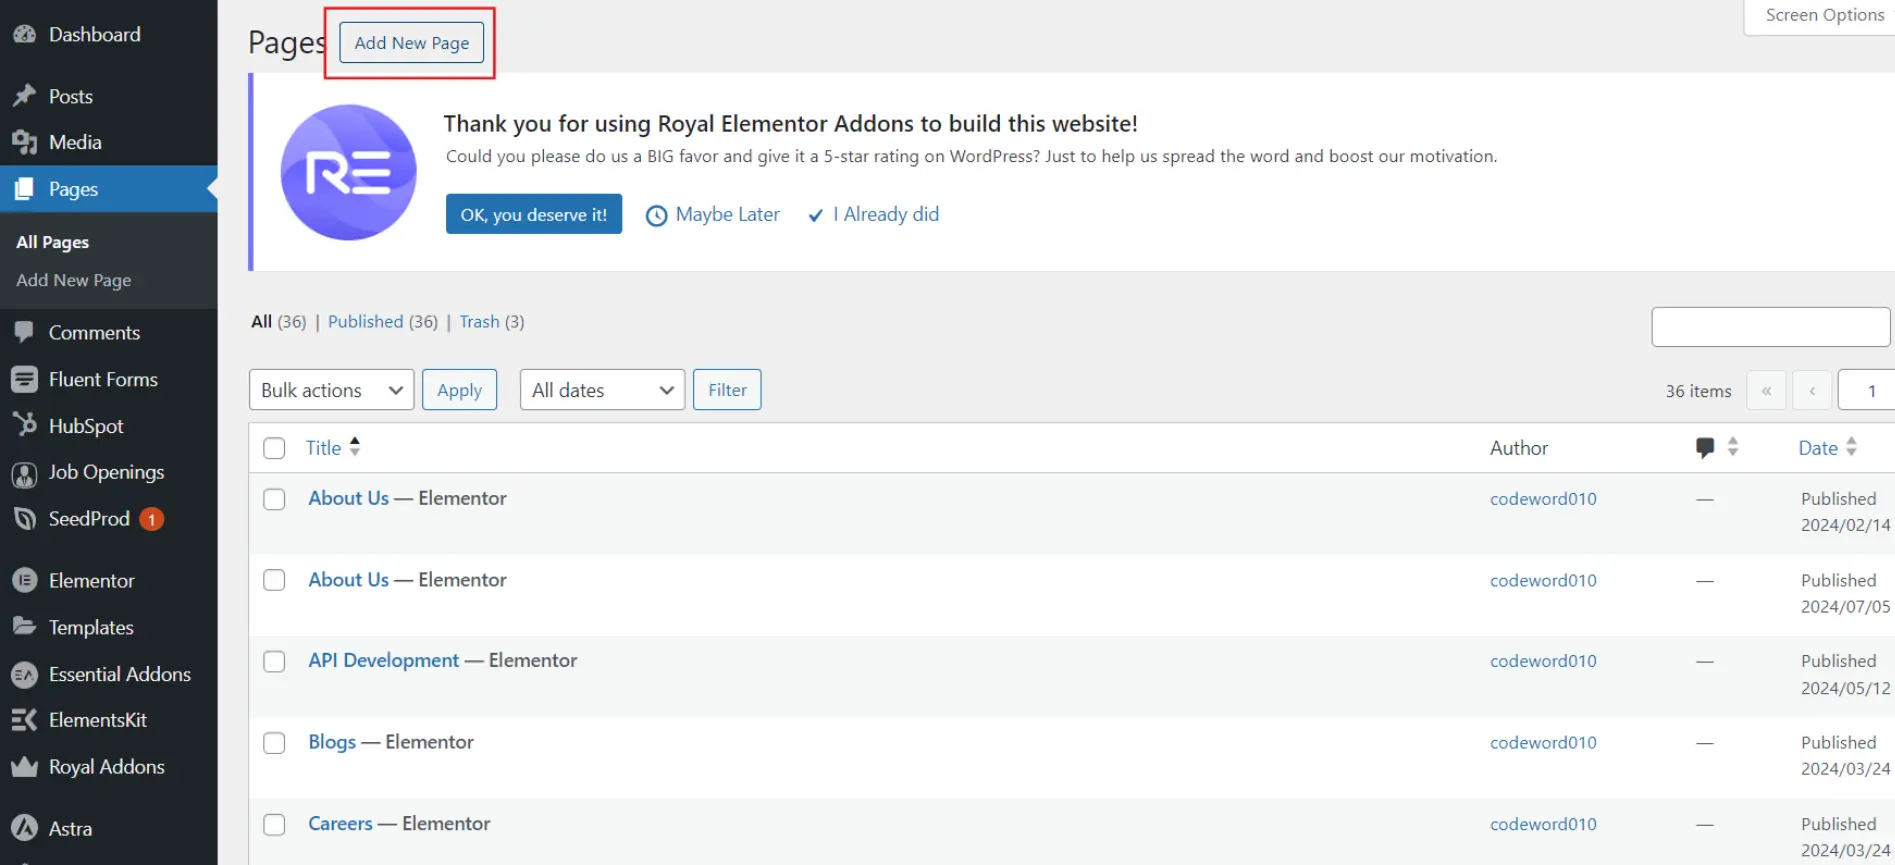
Task: Check the second About Us row checkbox (2024/07/05)
Action: [274, 580]
